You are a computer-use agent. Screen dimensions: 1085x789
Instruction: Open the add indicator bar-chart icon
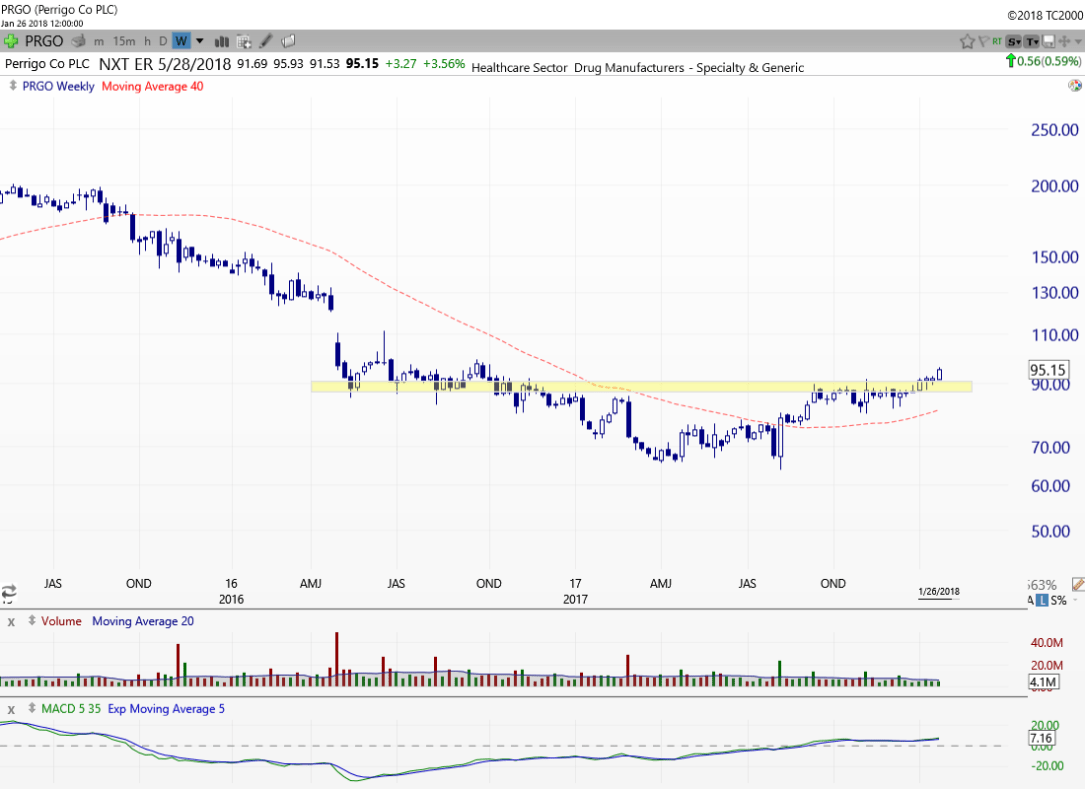[x=221, y=41]
